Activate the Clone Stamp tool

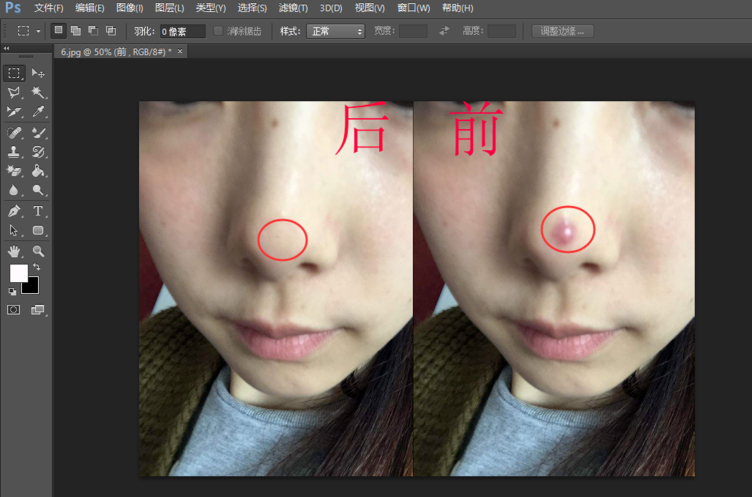(14, 152)
